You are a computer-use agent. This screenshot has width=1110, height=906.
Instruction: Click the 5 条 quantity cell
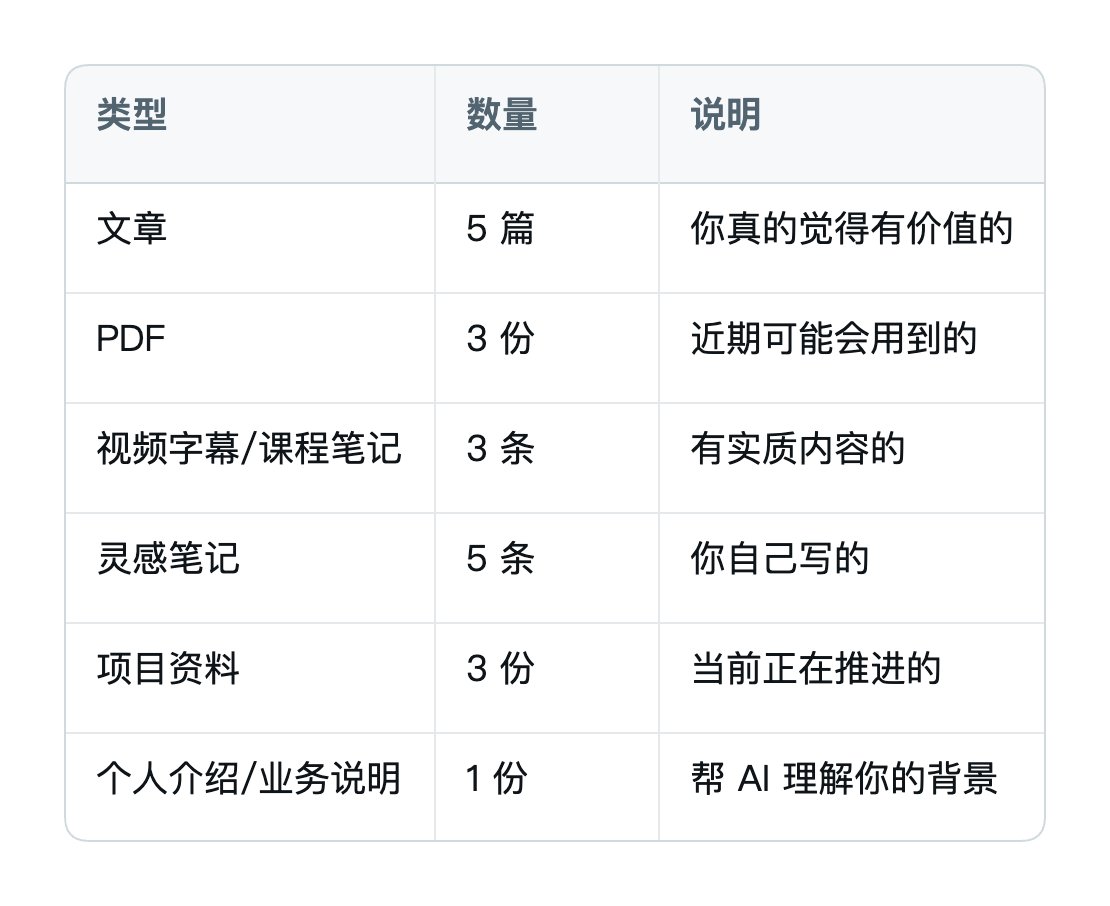point(547,568)
